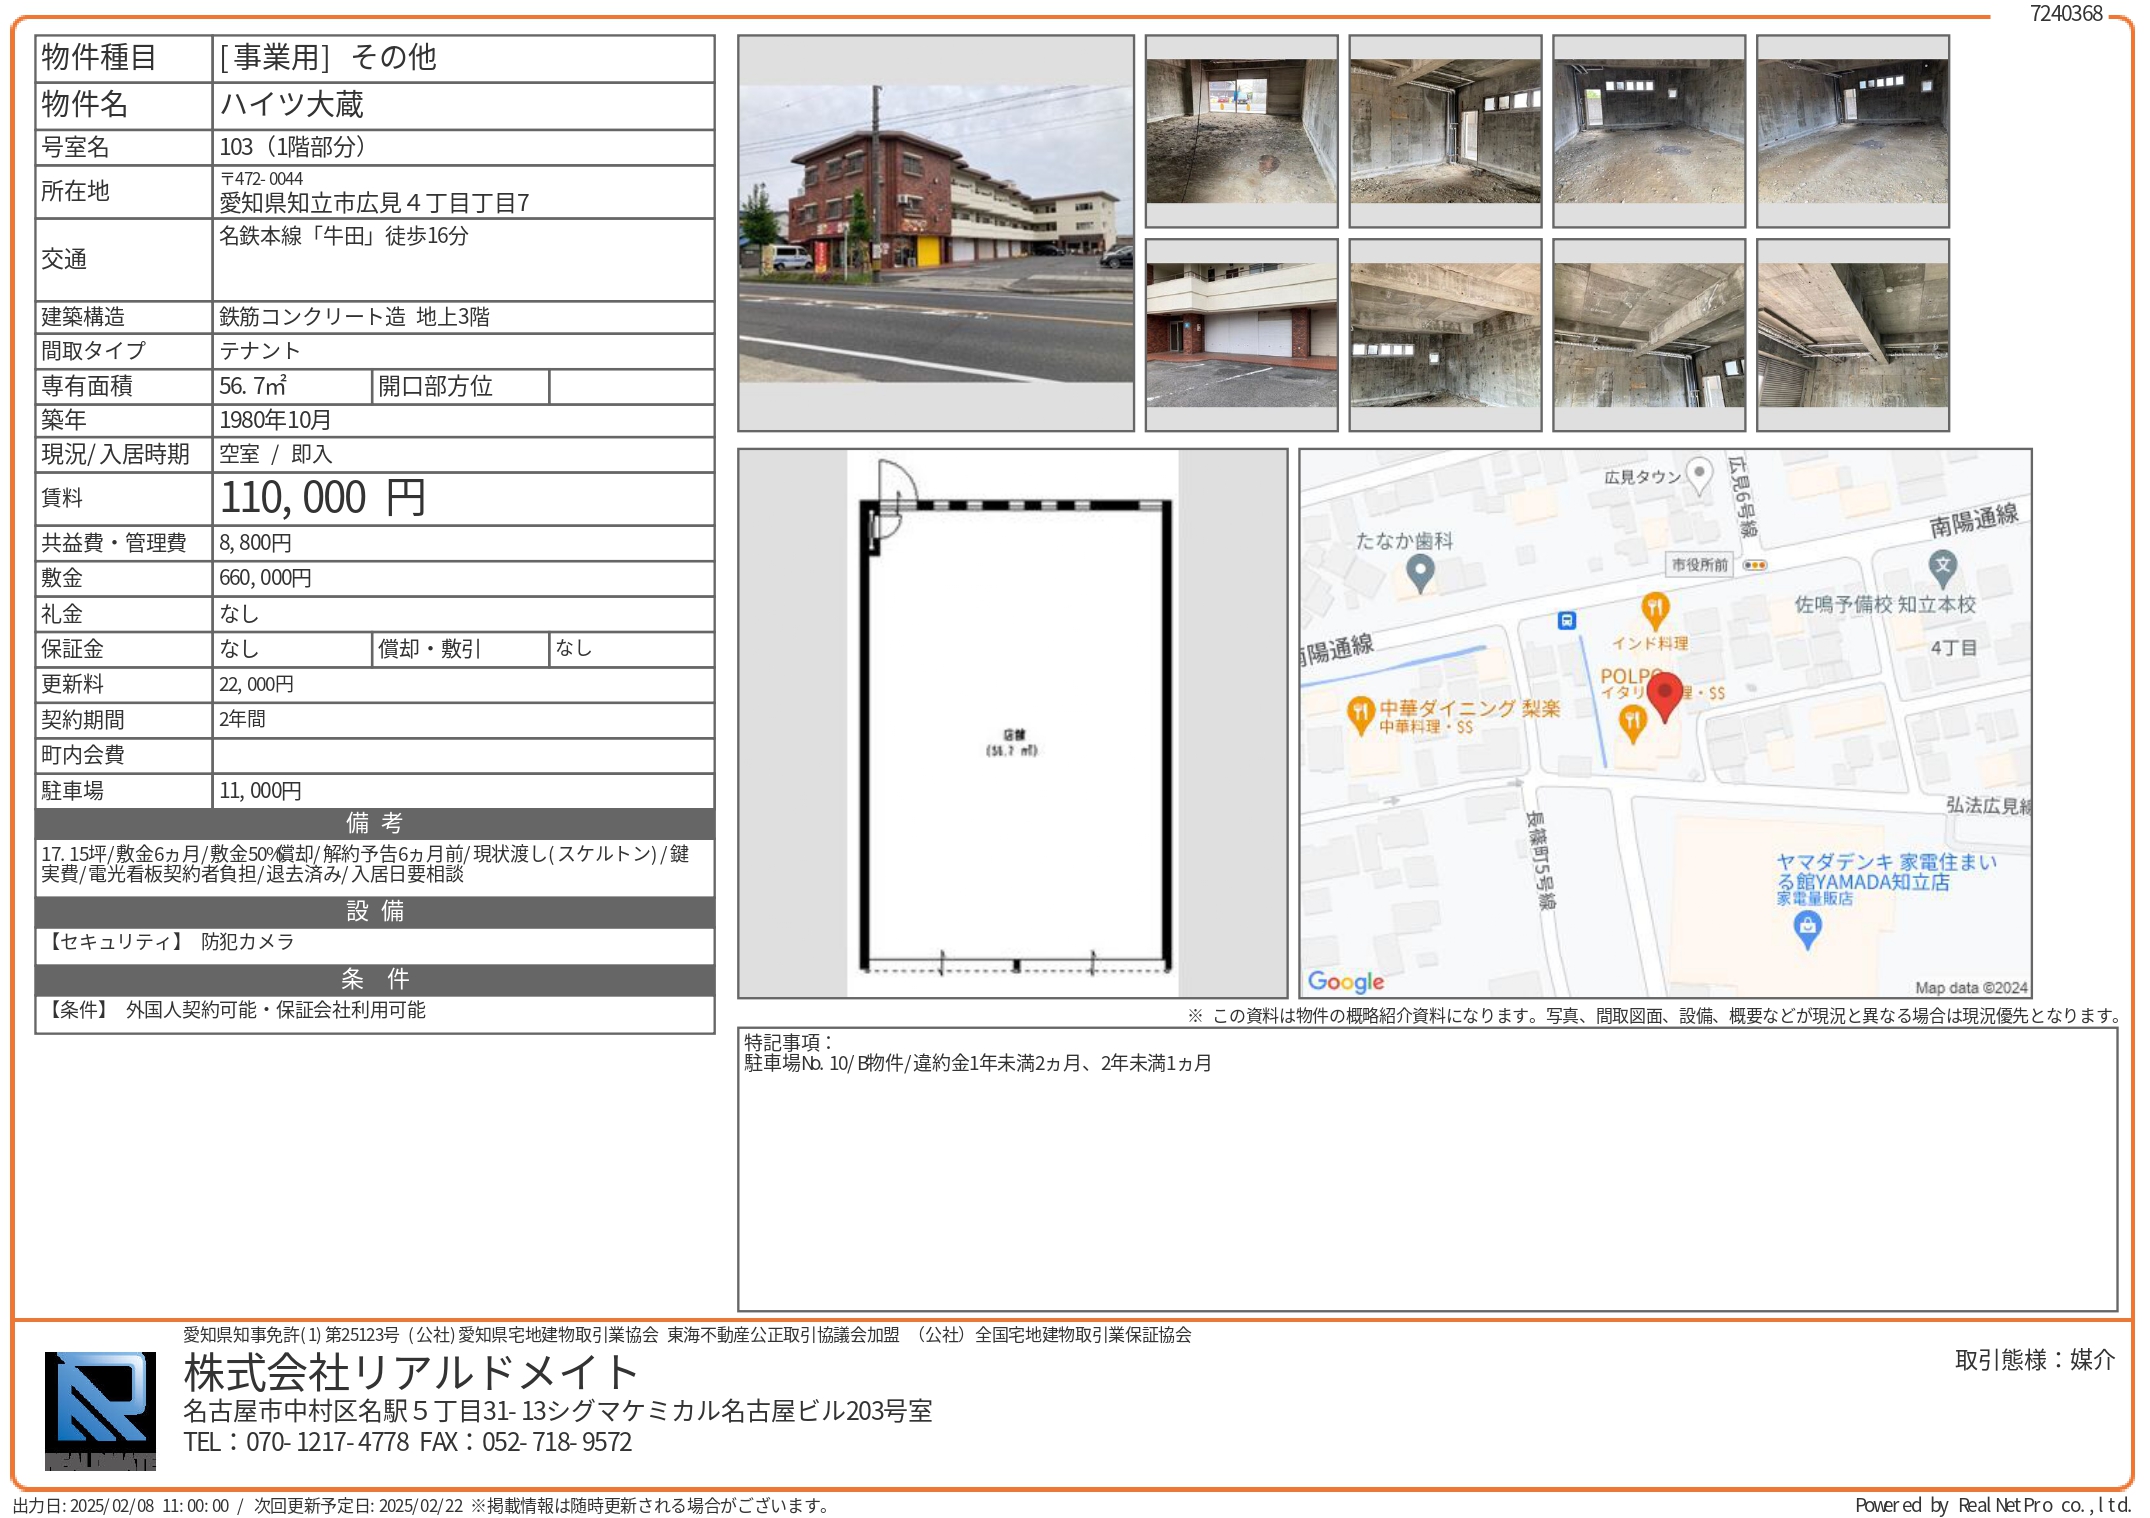This screenshot has width=2150, height=1518.
Task: Click the property name ハイツ大蔵
Action: pyautogui.click(x=292, y=104)
